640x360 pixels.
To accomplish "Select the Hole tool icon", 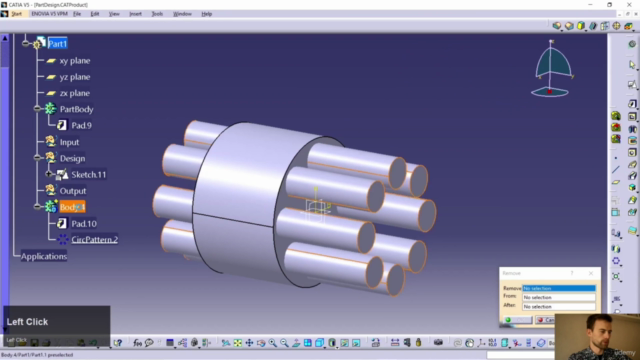I will coord(632,153).
